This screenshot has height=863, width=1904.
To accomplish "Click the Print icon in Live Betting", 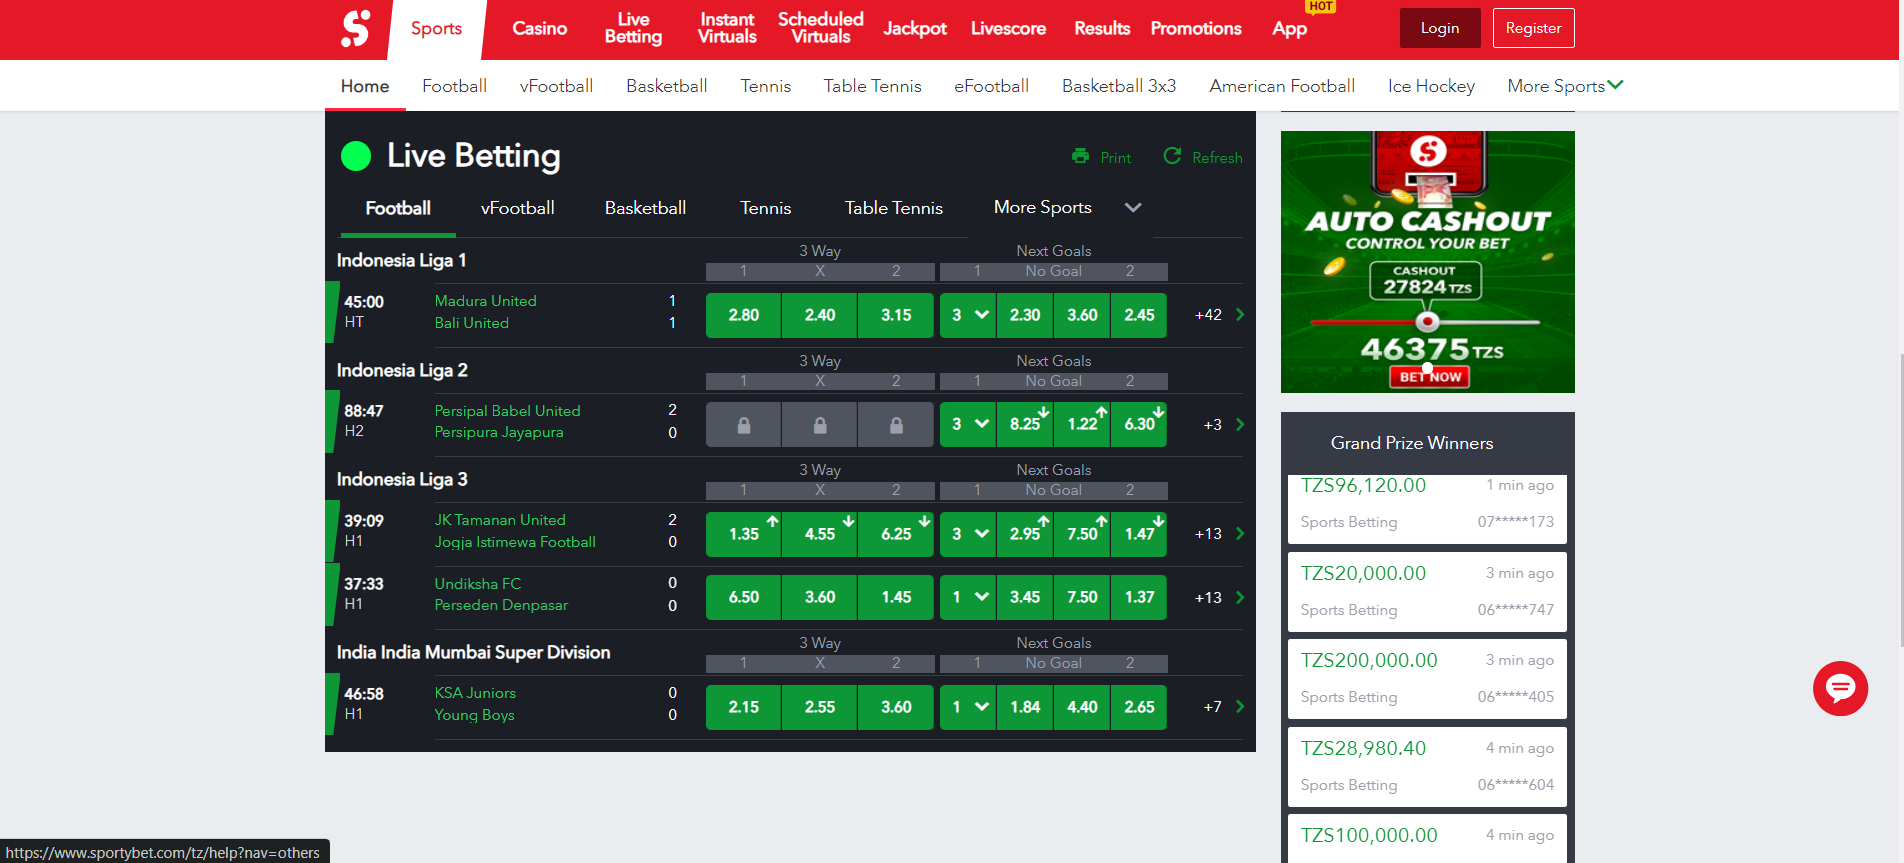I will [x=1080, y=156].
